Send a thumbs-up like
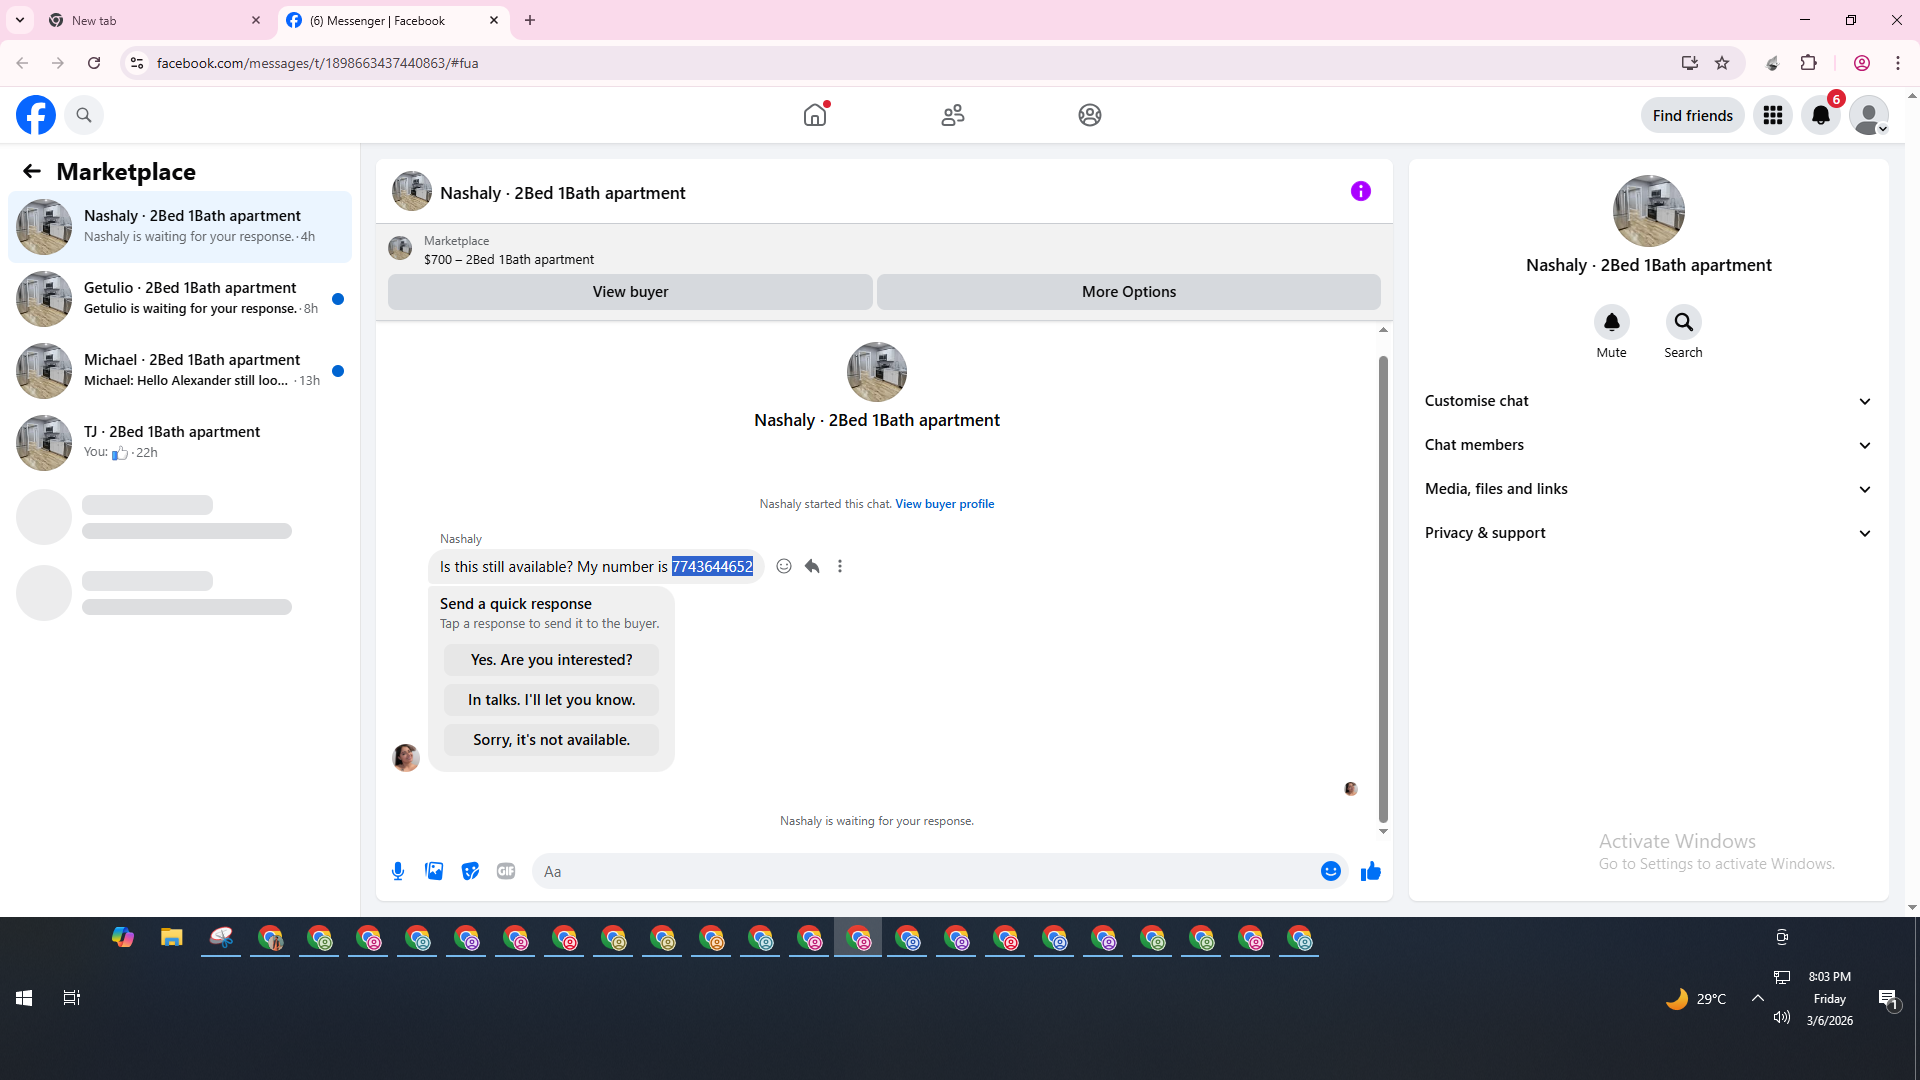 (x=1370, y=871)
